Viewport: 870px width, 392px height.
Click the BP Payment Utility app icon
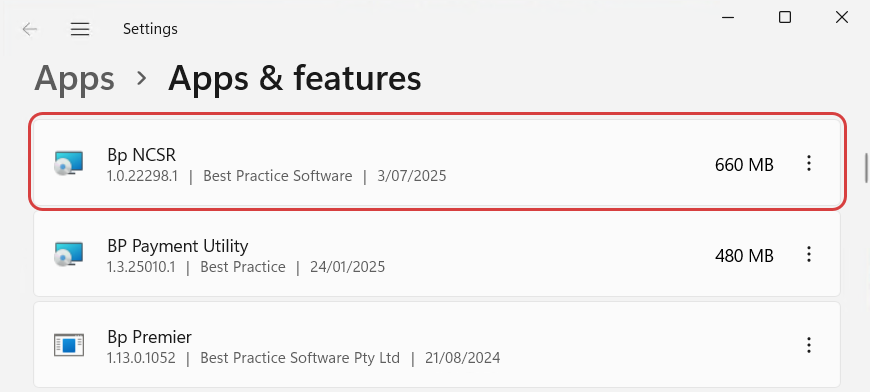pos(69,255)
